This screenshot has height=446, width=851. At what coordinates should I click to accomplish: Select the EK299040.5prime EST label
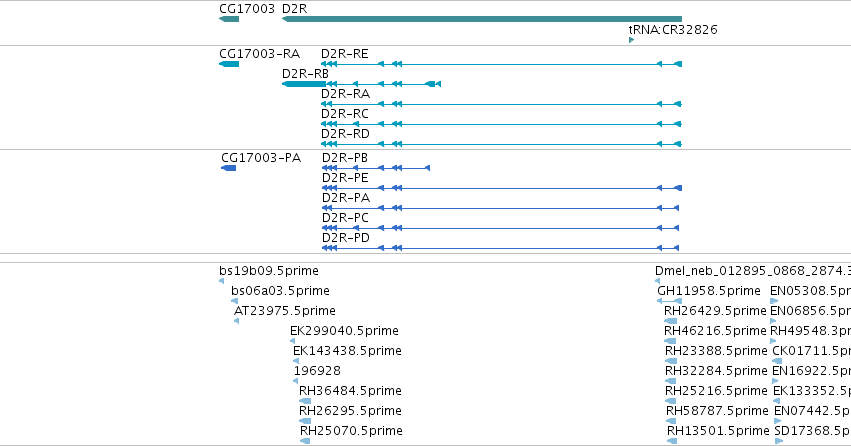click(344, 331)
